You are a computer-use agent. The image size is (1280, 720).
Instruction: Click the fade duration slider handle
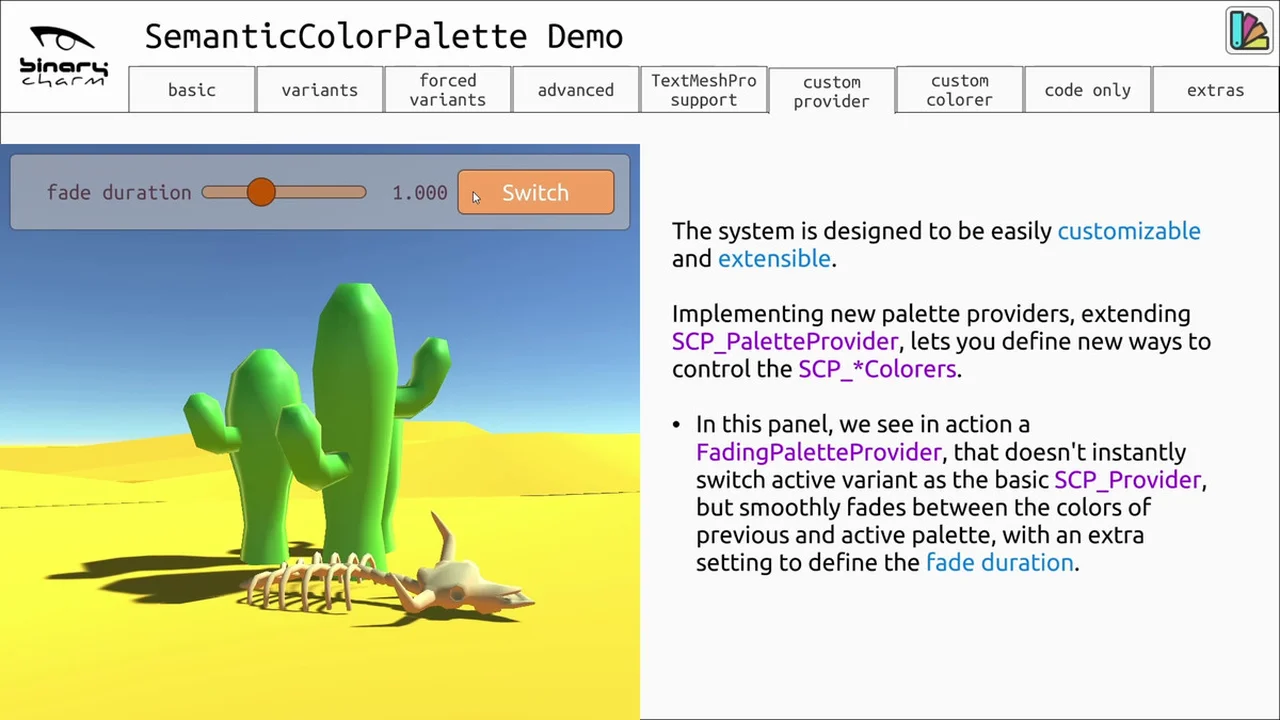pyautogui.click(x=261, y=193)
